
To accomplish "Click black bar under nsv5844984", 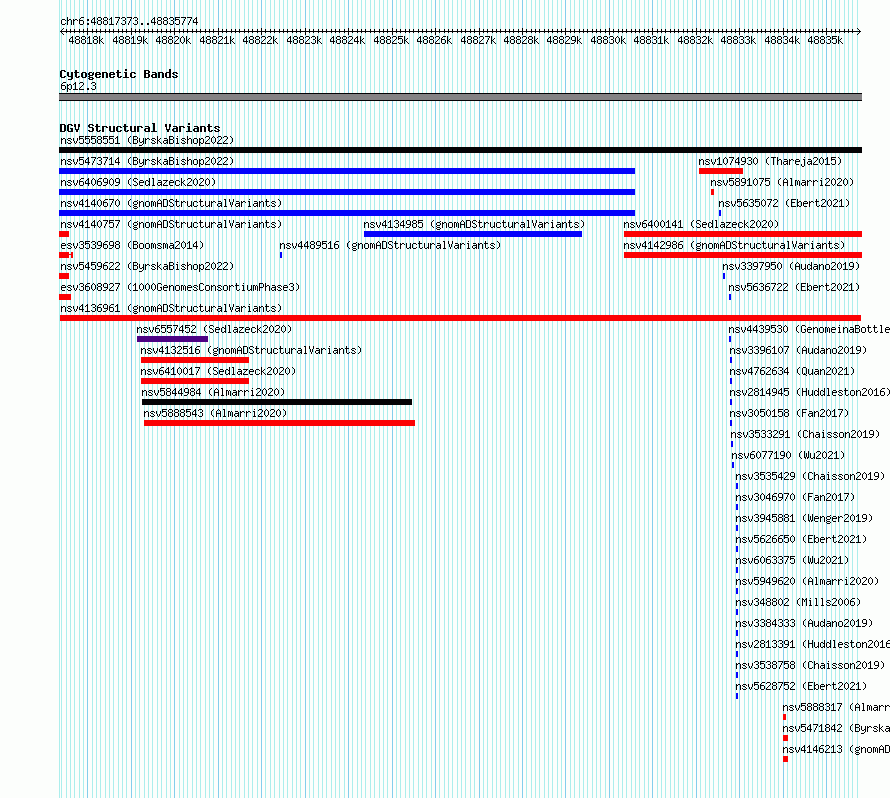I will click(277, 402).
